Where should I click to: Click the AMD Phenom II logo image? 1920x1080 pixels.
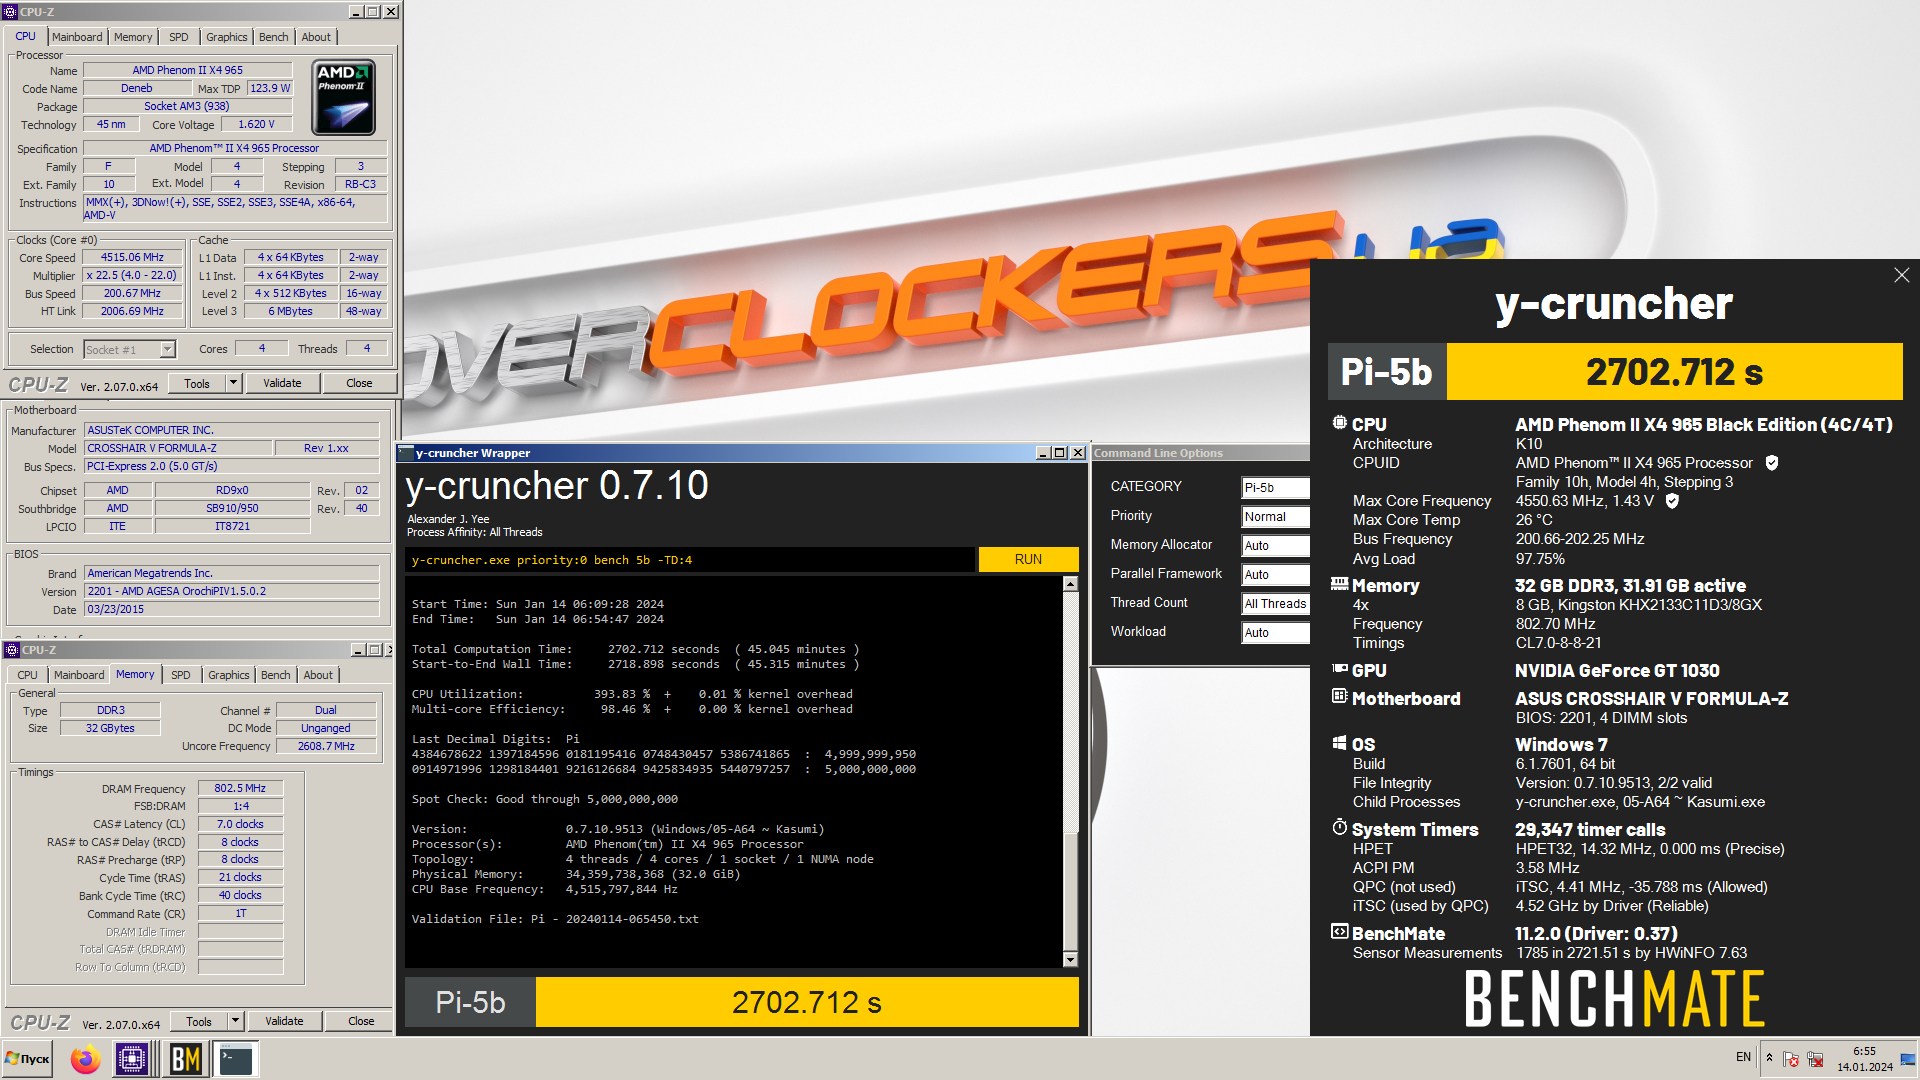343,97
